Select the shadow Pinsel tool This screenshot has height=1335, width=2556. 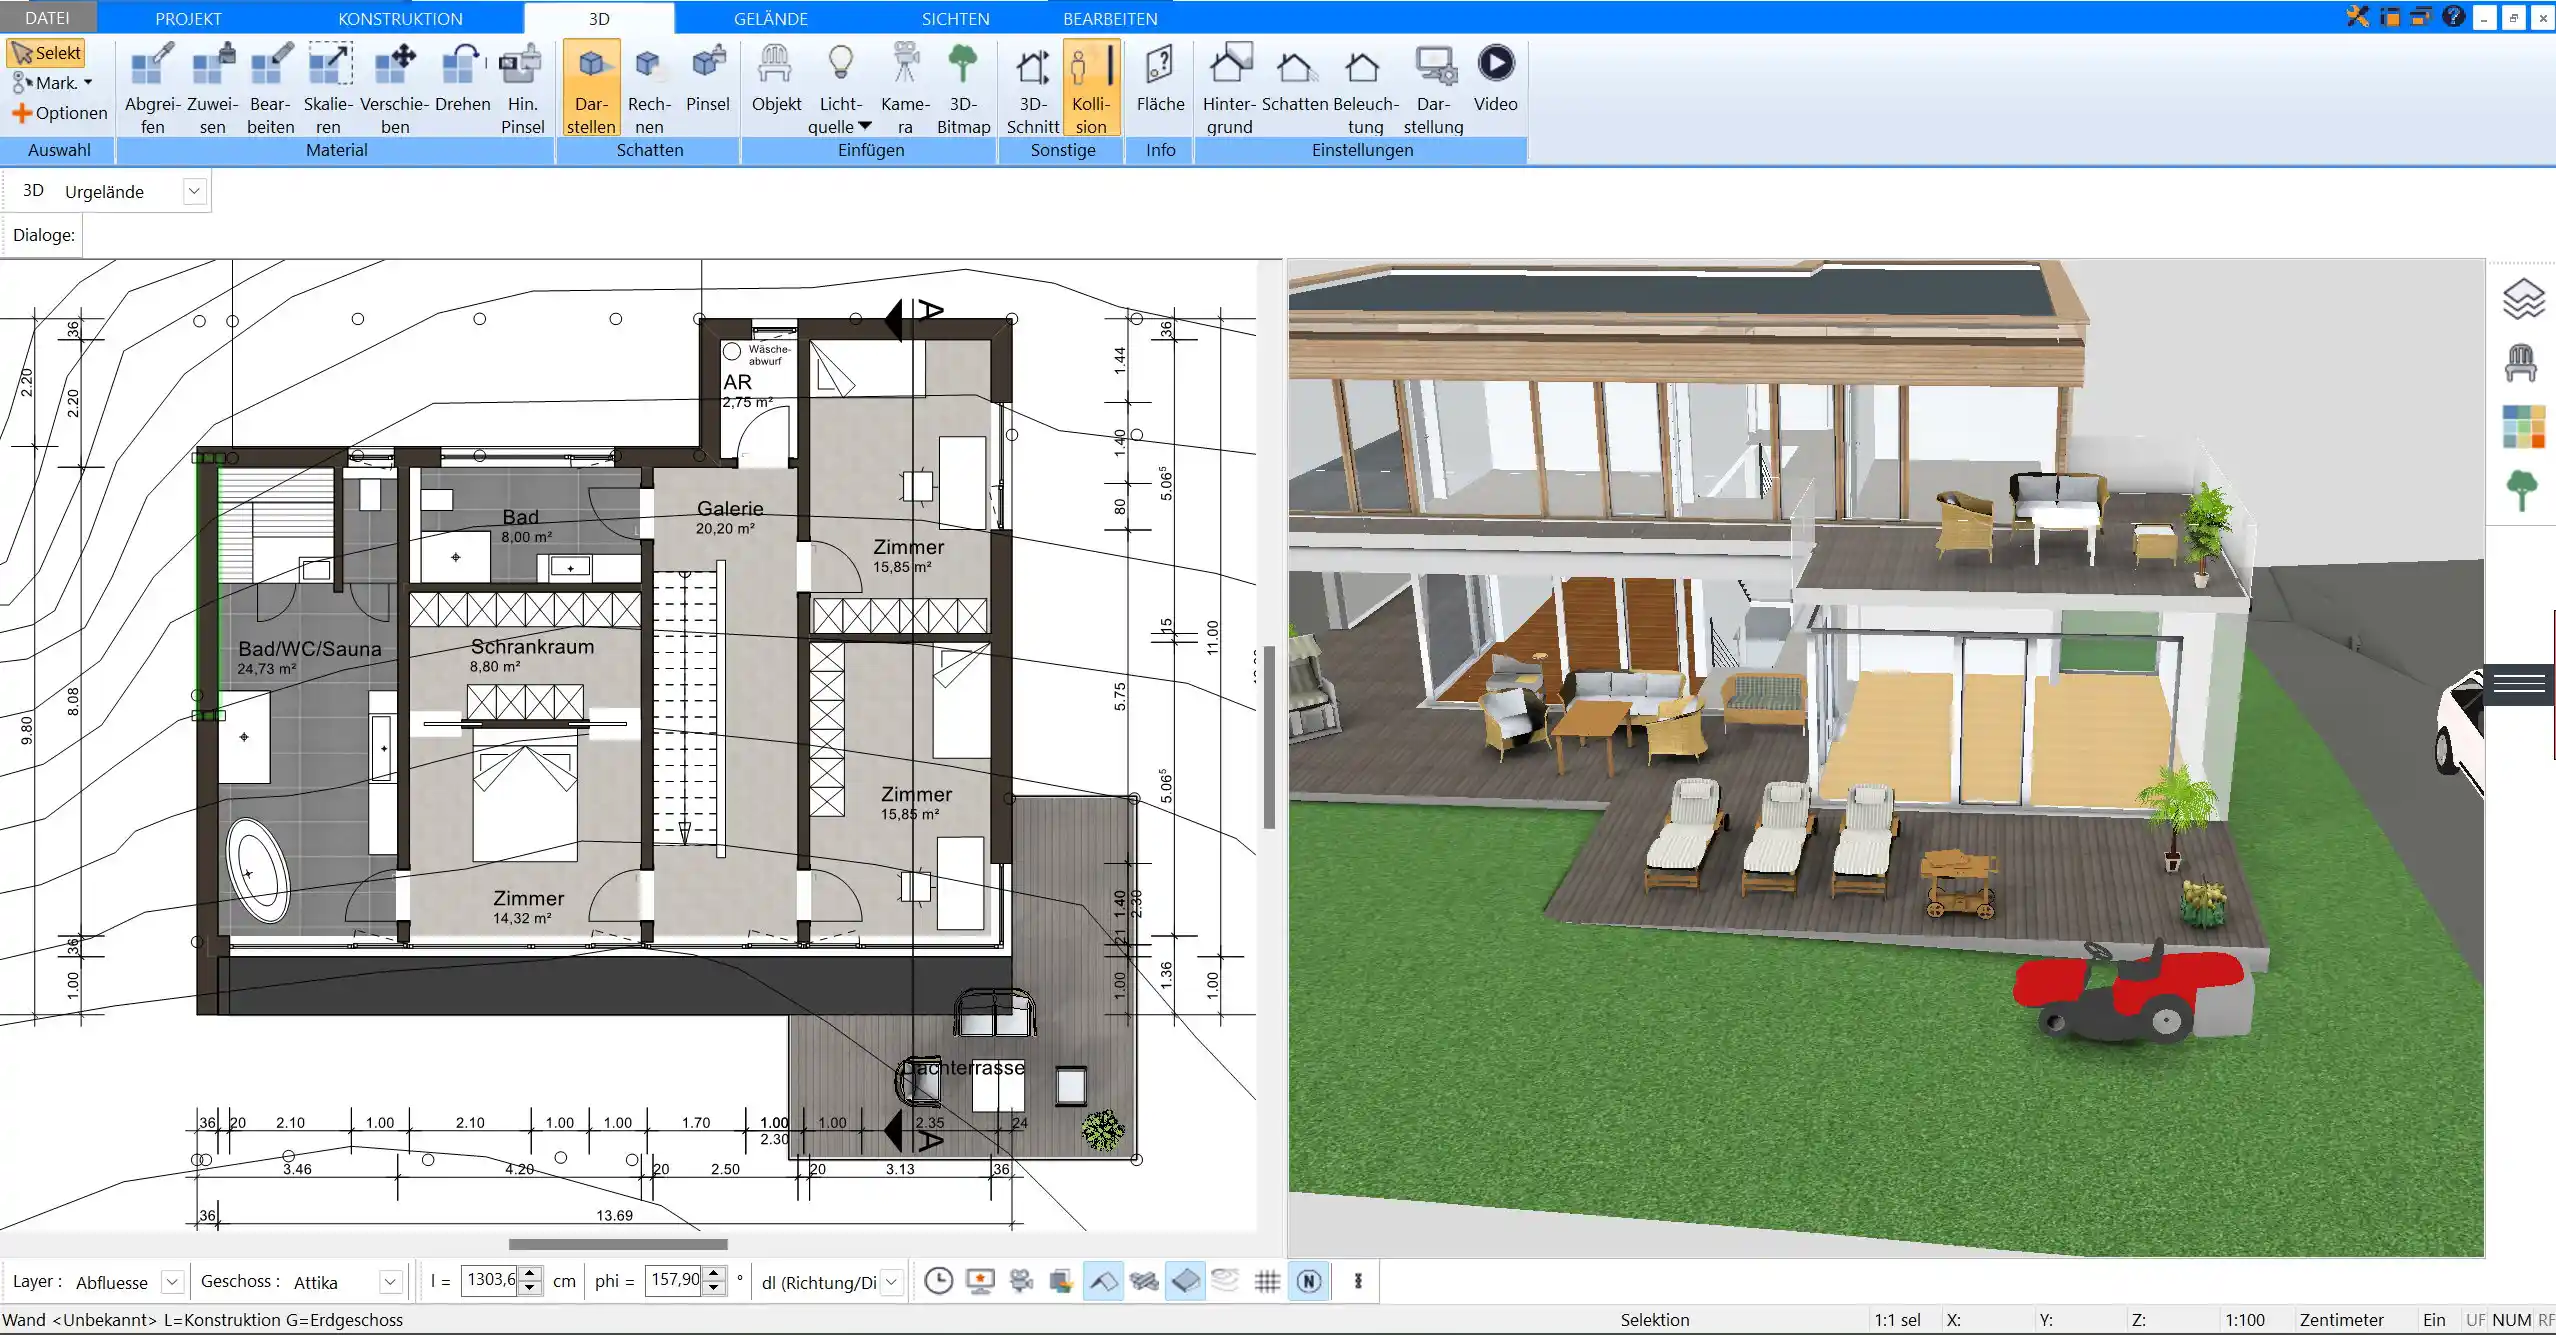(708, 78)
